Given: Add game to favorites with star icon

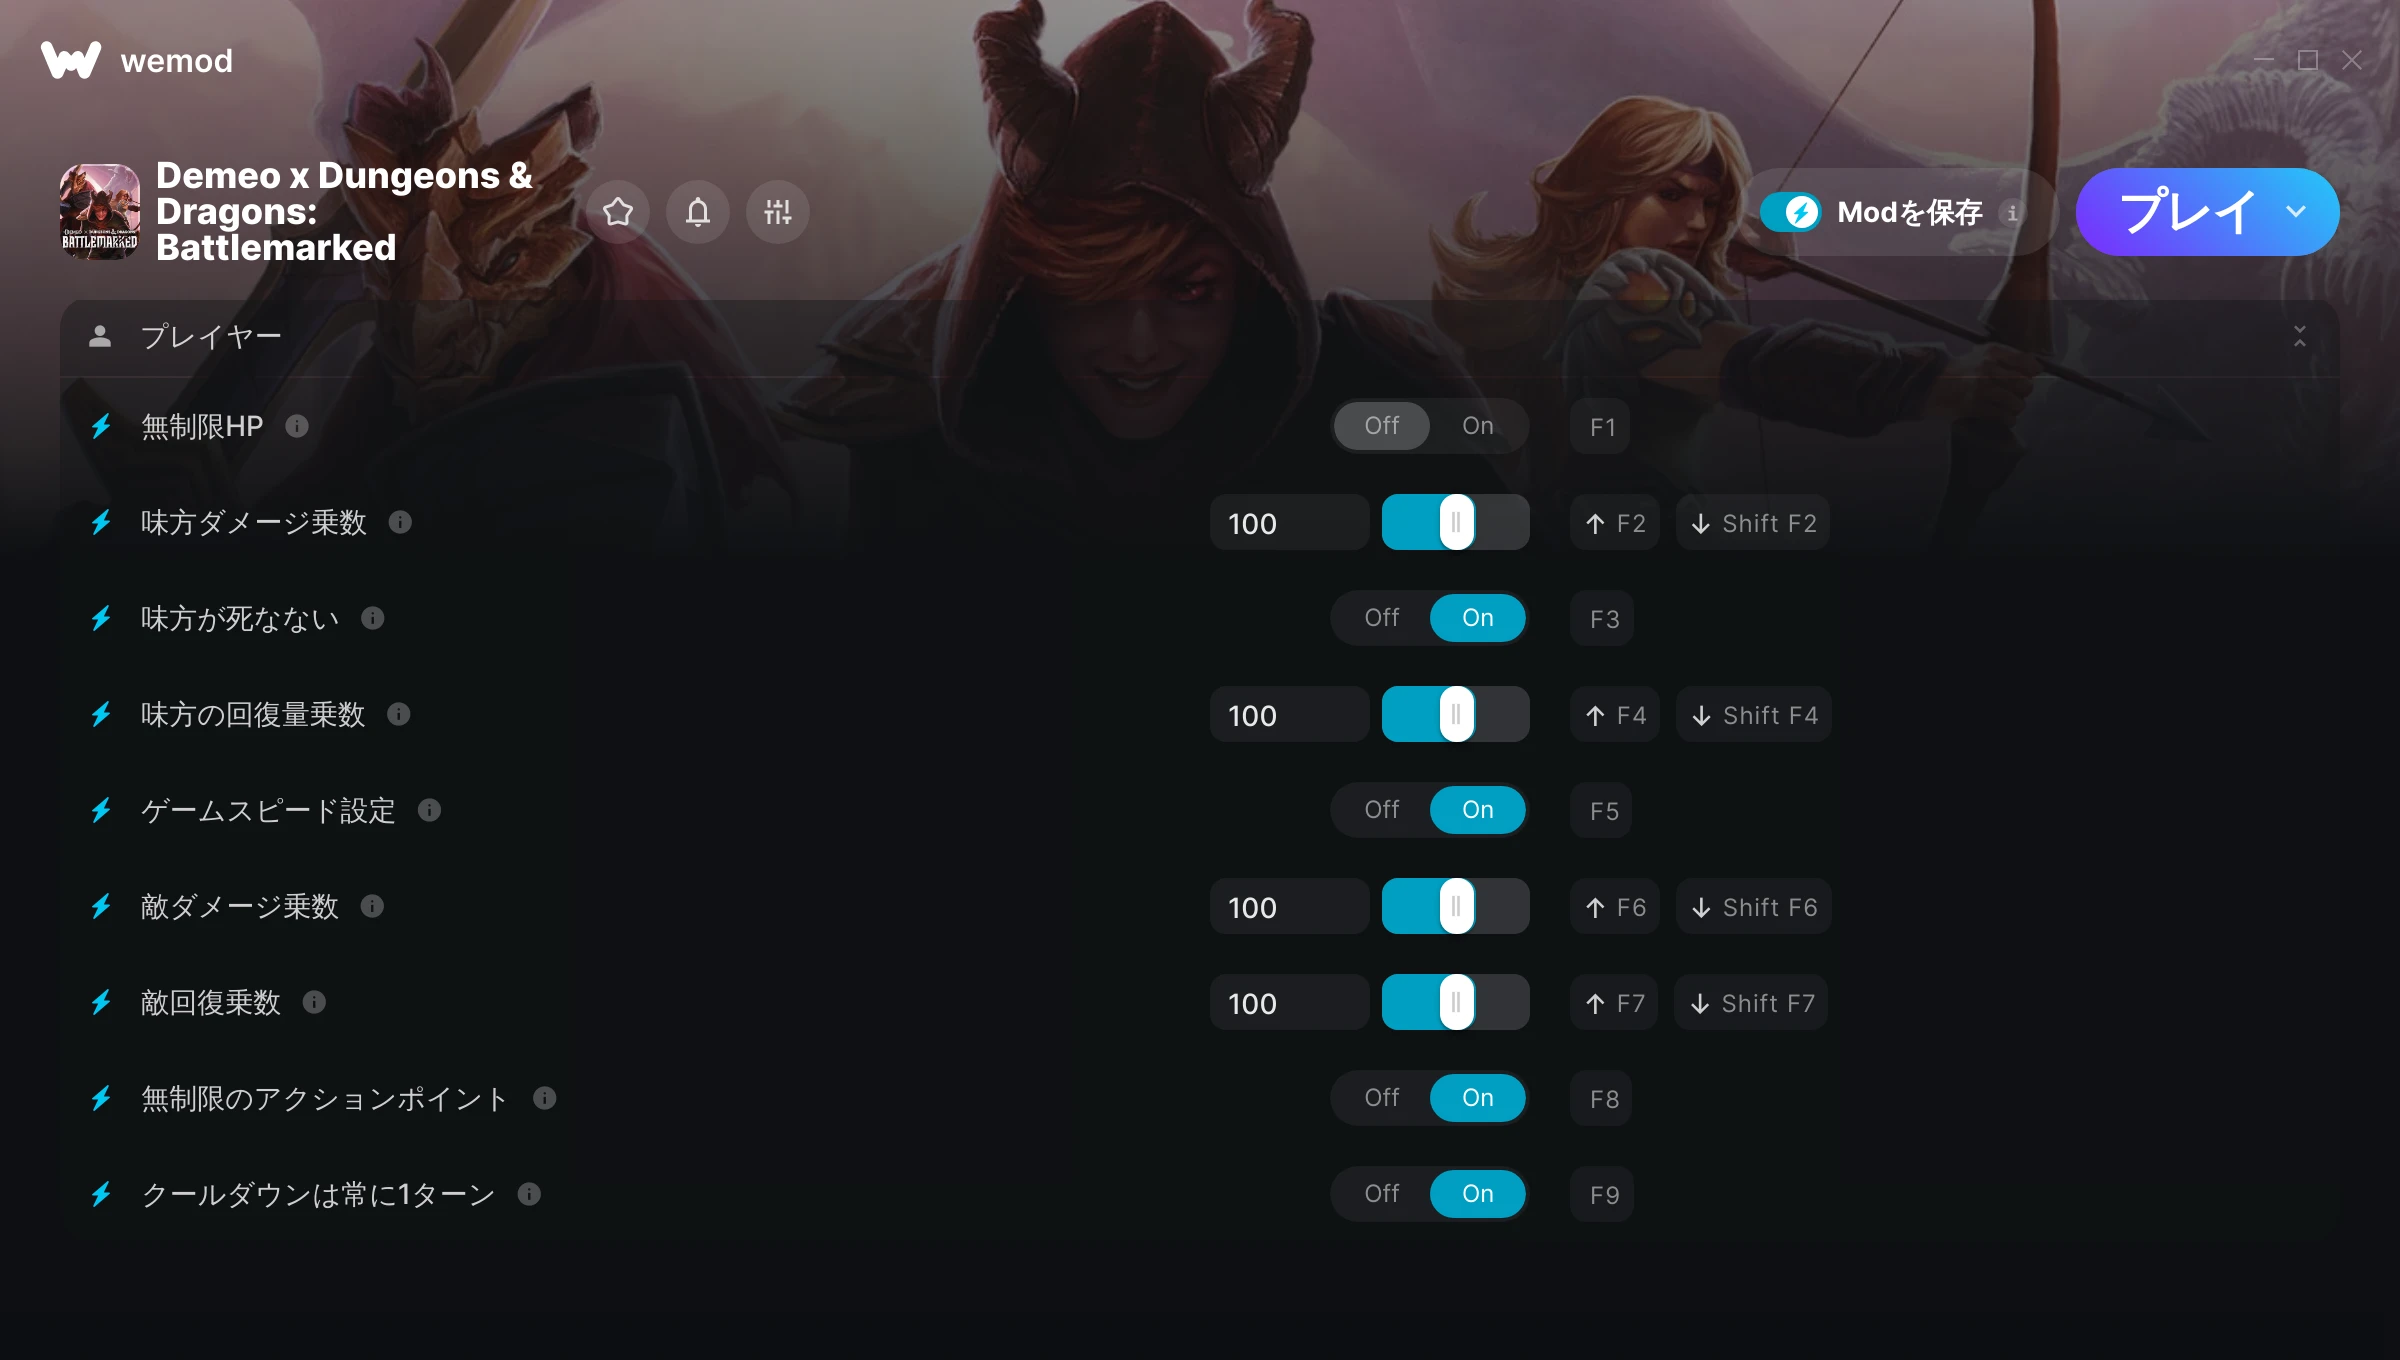Looking at the screenshot, I should [618, 212].
